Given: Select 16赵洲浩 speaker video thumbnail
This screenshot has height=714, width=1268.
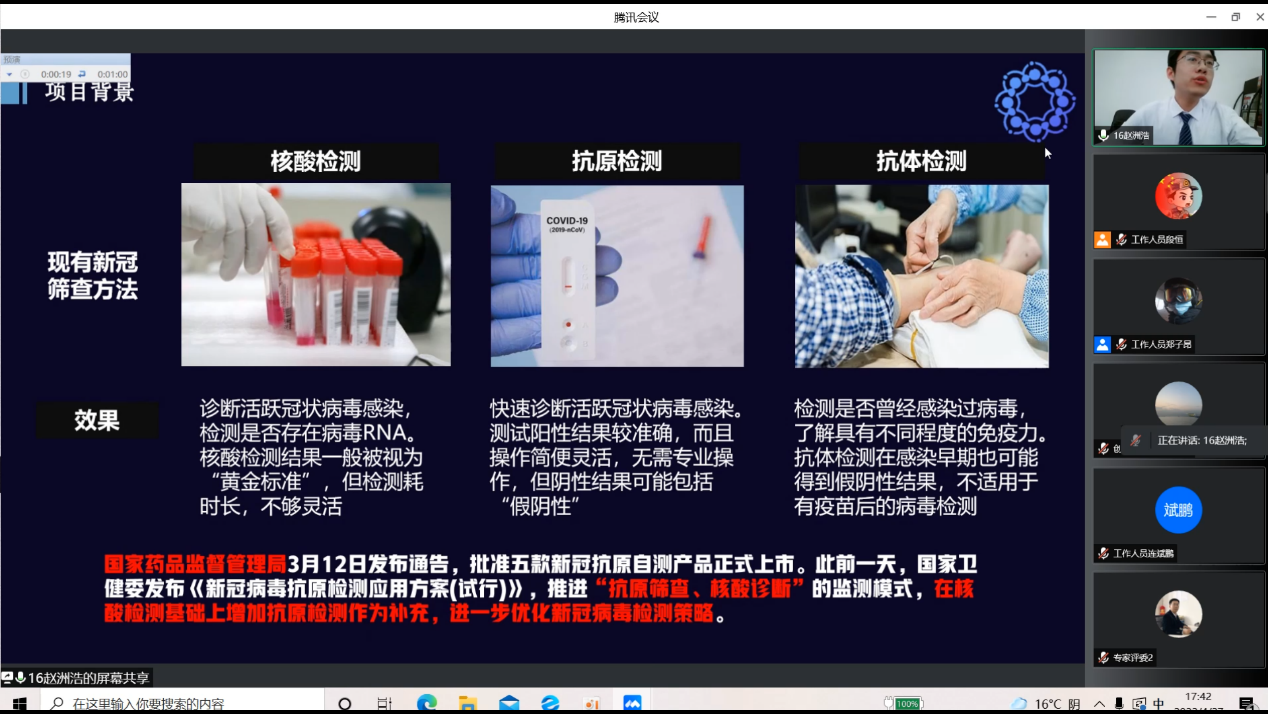Looking at the screenshot, I should tap(1178, 97).
